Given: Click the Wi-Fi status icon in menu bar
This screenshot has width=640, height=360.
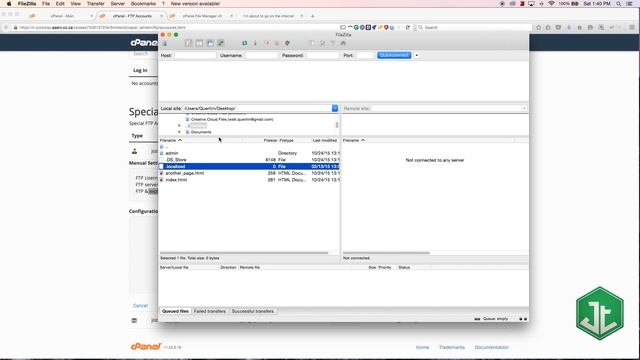Looking at the screenshot, I should tap(551, 4).
